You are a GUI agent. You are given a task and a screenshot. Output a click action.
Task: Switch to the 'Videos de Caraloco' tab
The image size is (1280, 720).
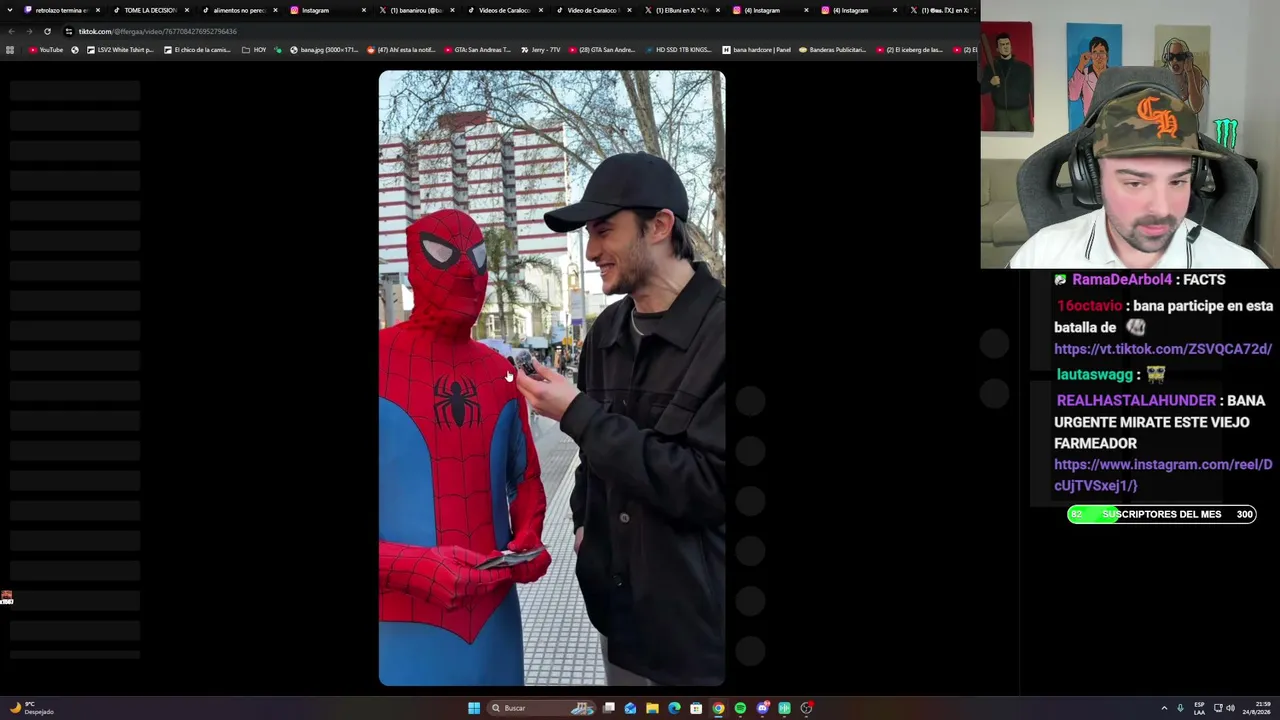(504, 10)
